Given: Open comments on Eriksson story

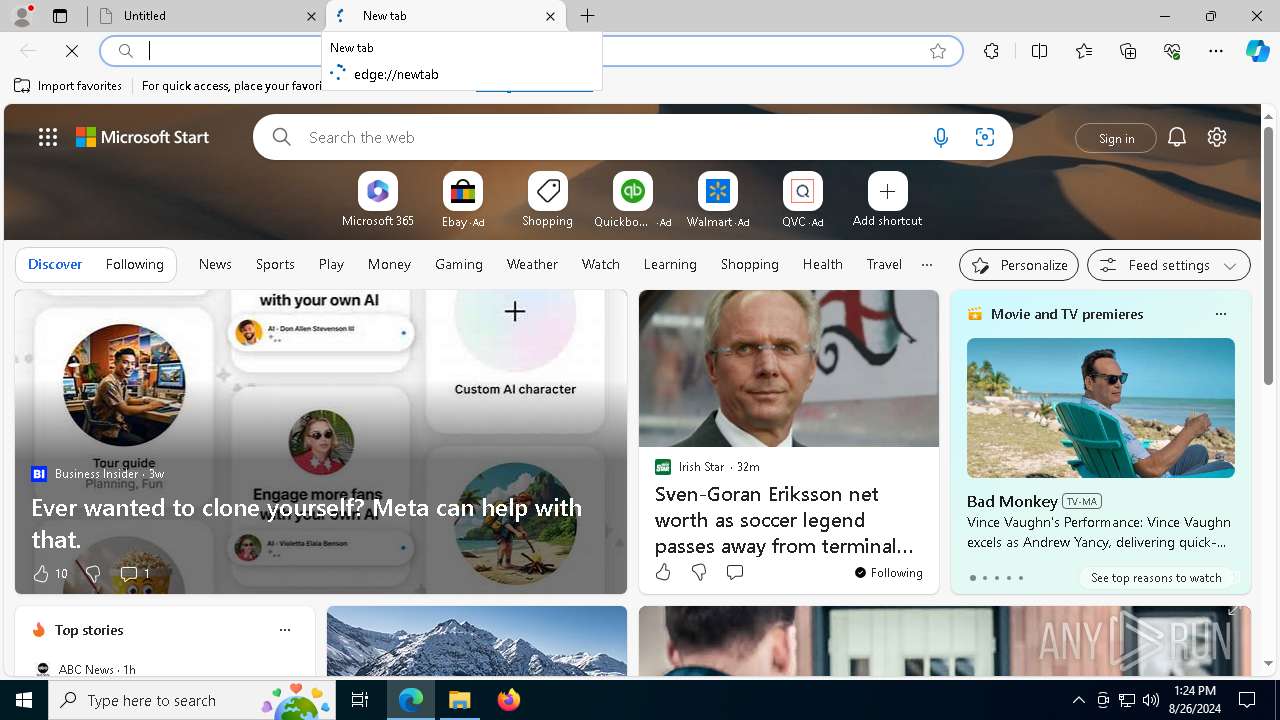Looking at the screenshot, I should [x=735, y=572].
